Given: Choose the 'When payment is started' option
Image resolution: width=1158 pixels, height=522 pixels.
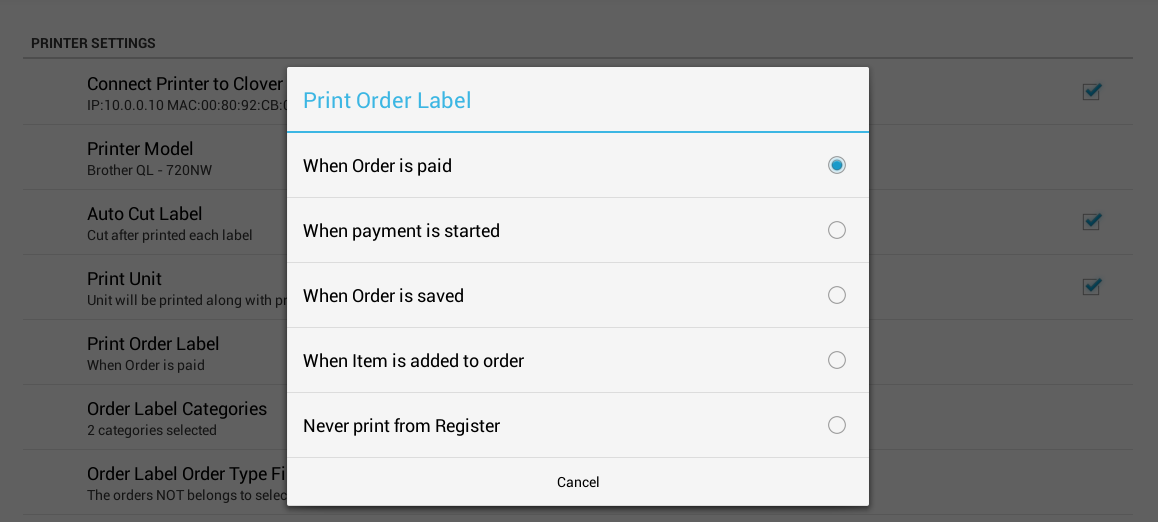Looking at the screenshot, I should (x=837, y=230).
